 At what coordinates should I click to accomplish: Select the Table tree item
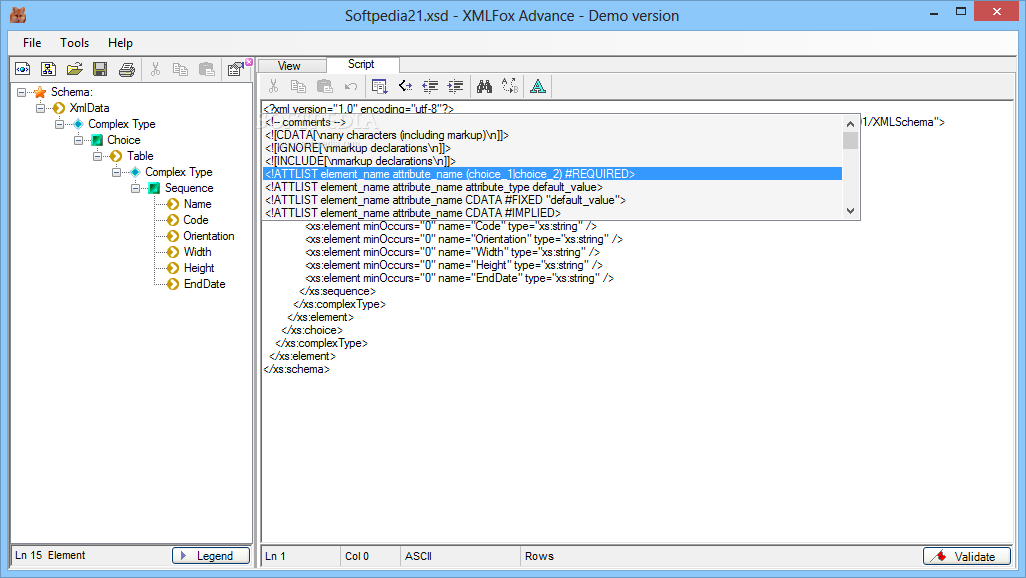tap(140, 156)
